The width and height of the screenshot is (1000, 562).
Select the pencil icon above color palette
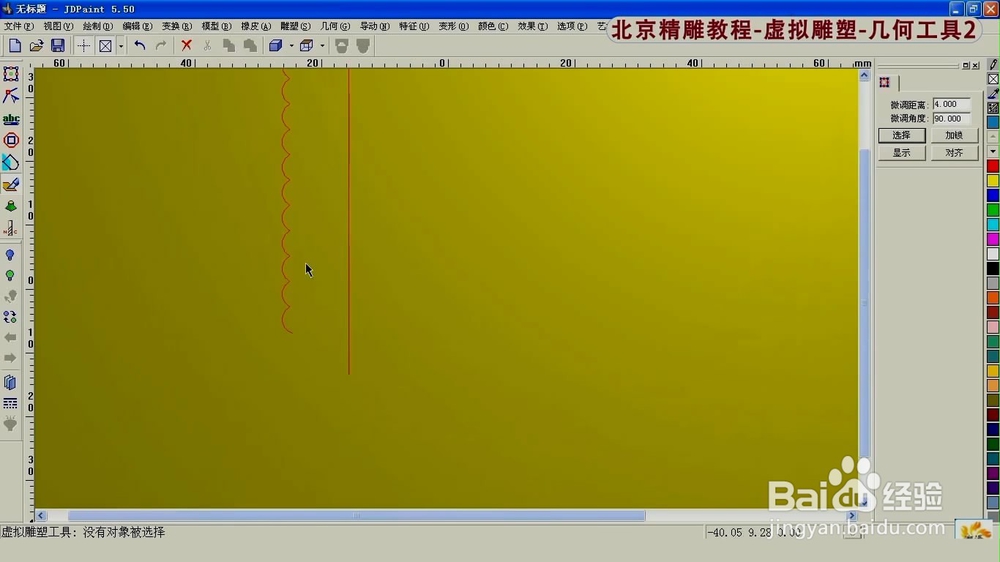pyautogui.click(x=993, y=64)
